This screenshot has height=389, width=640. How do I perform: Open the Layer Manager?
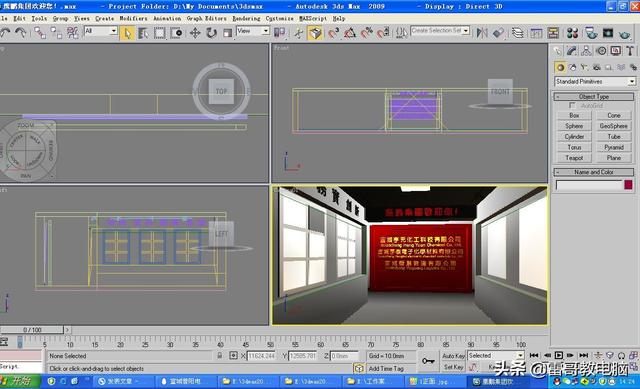(518, 33)
